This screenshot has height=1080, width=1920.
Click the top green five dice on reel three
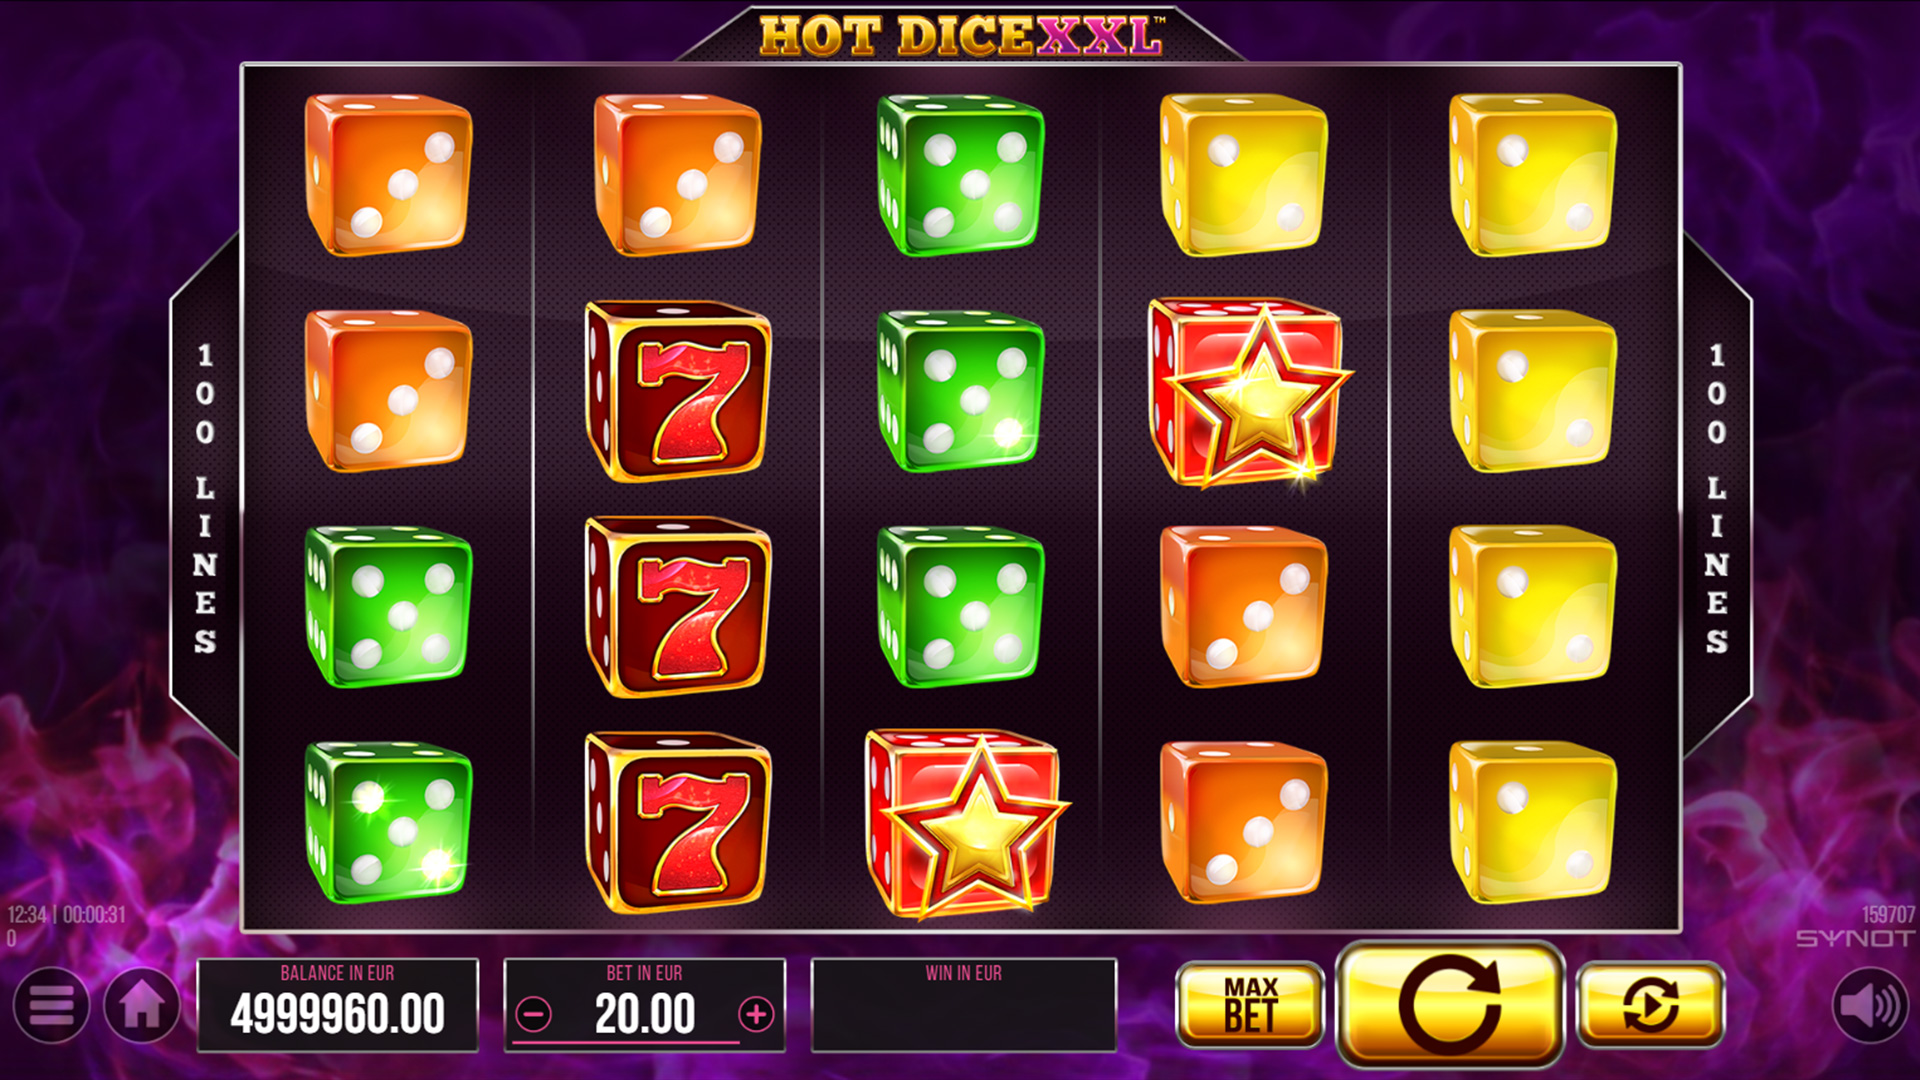click(960, 175)
